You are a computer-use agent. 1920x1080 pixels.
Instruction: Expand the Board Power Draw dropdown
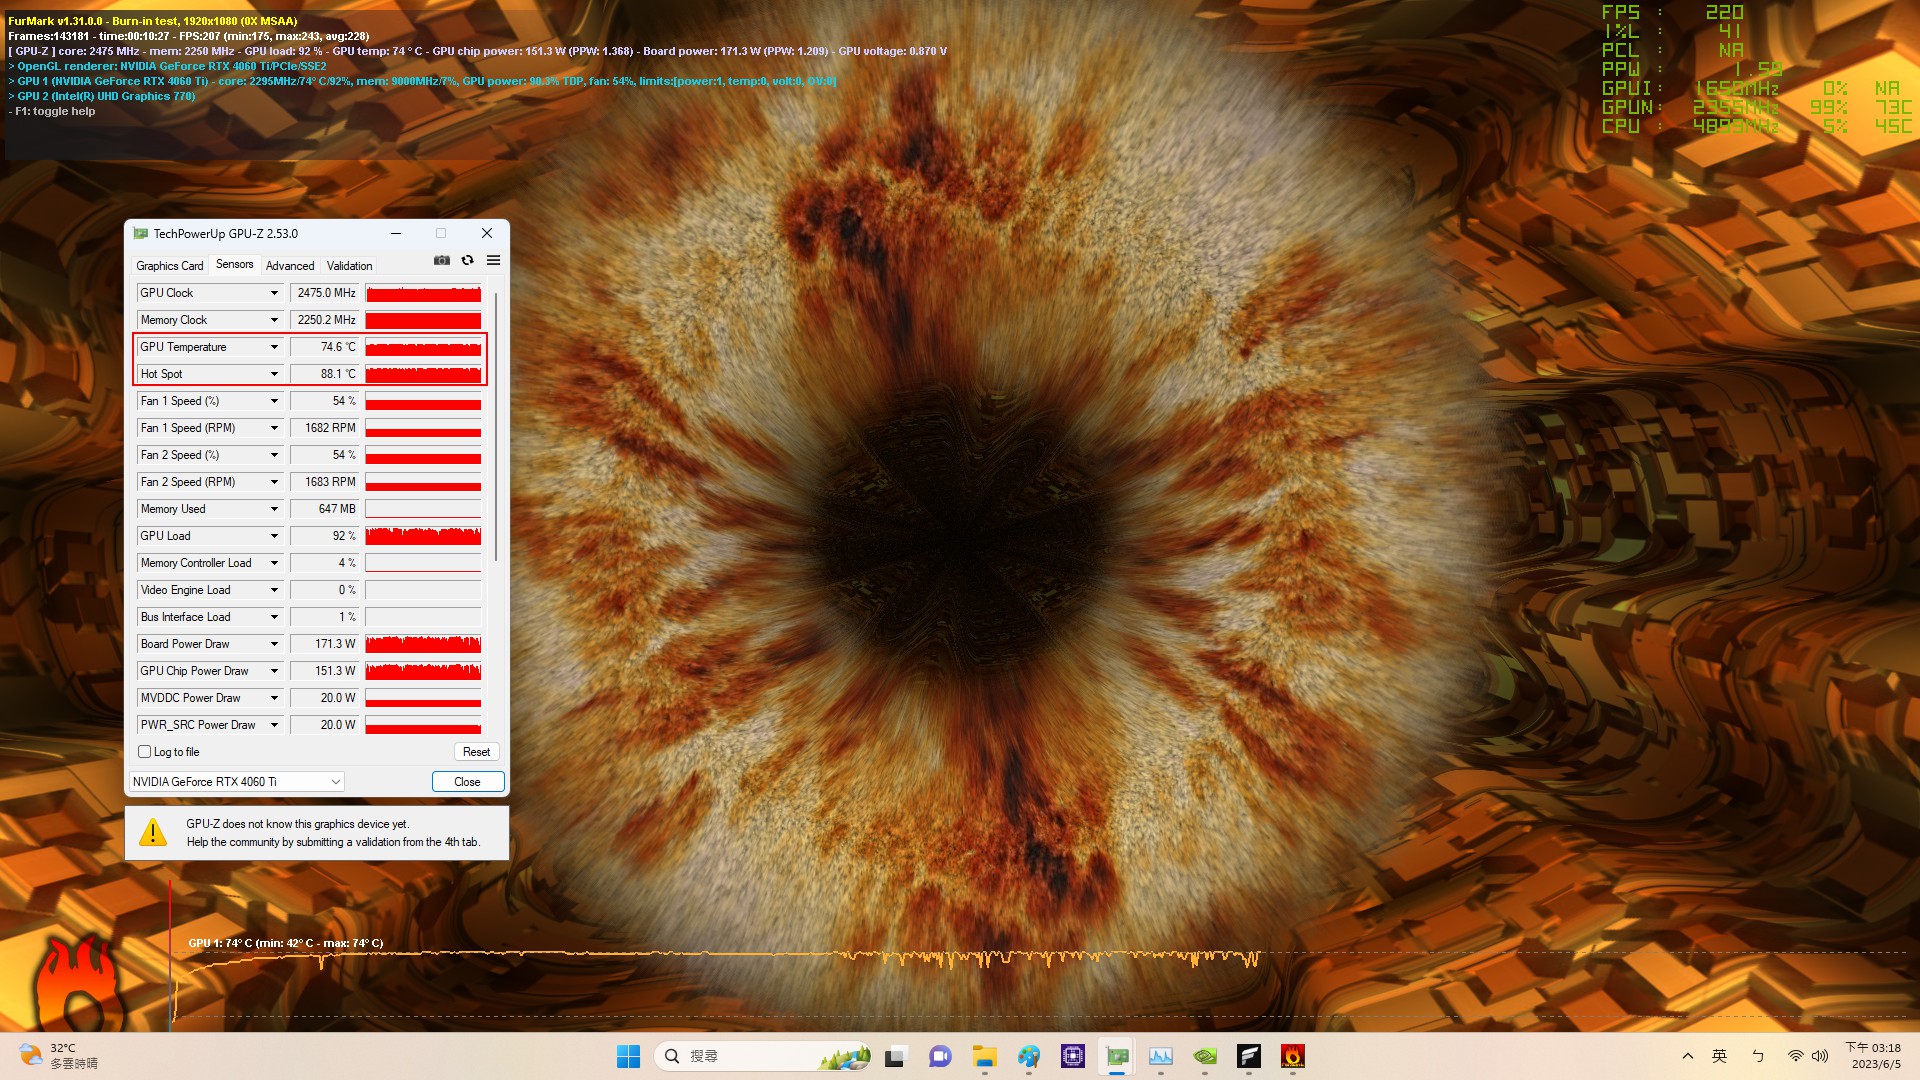pos(274,644)
